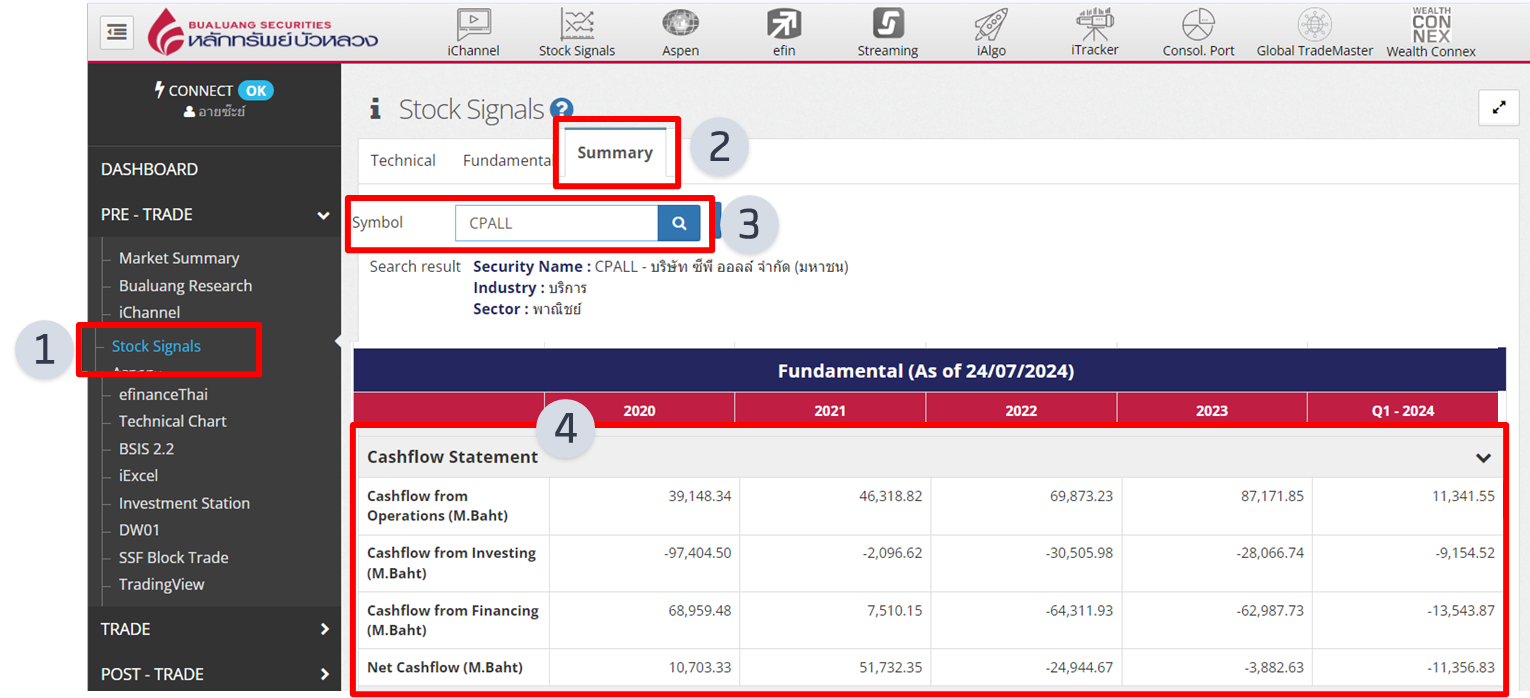Click the Sector พาณิชย์ line
Screen dimensions: 1530x698
(527, 309)
